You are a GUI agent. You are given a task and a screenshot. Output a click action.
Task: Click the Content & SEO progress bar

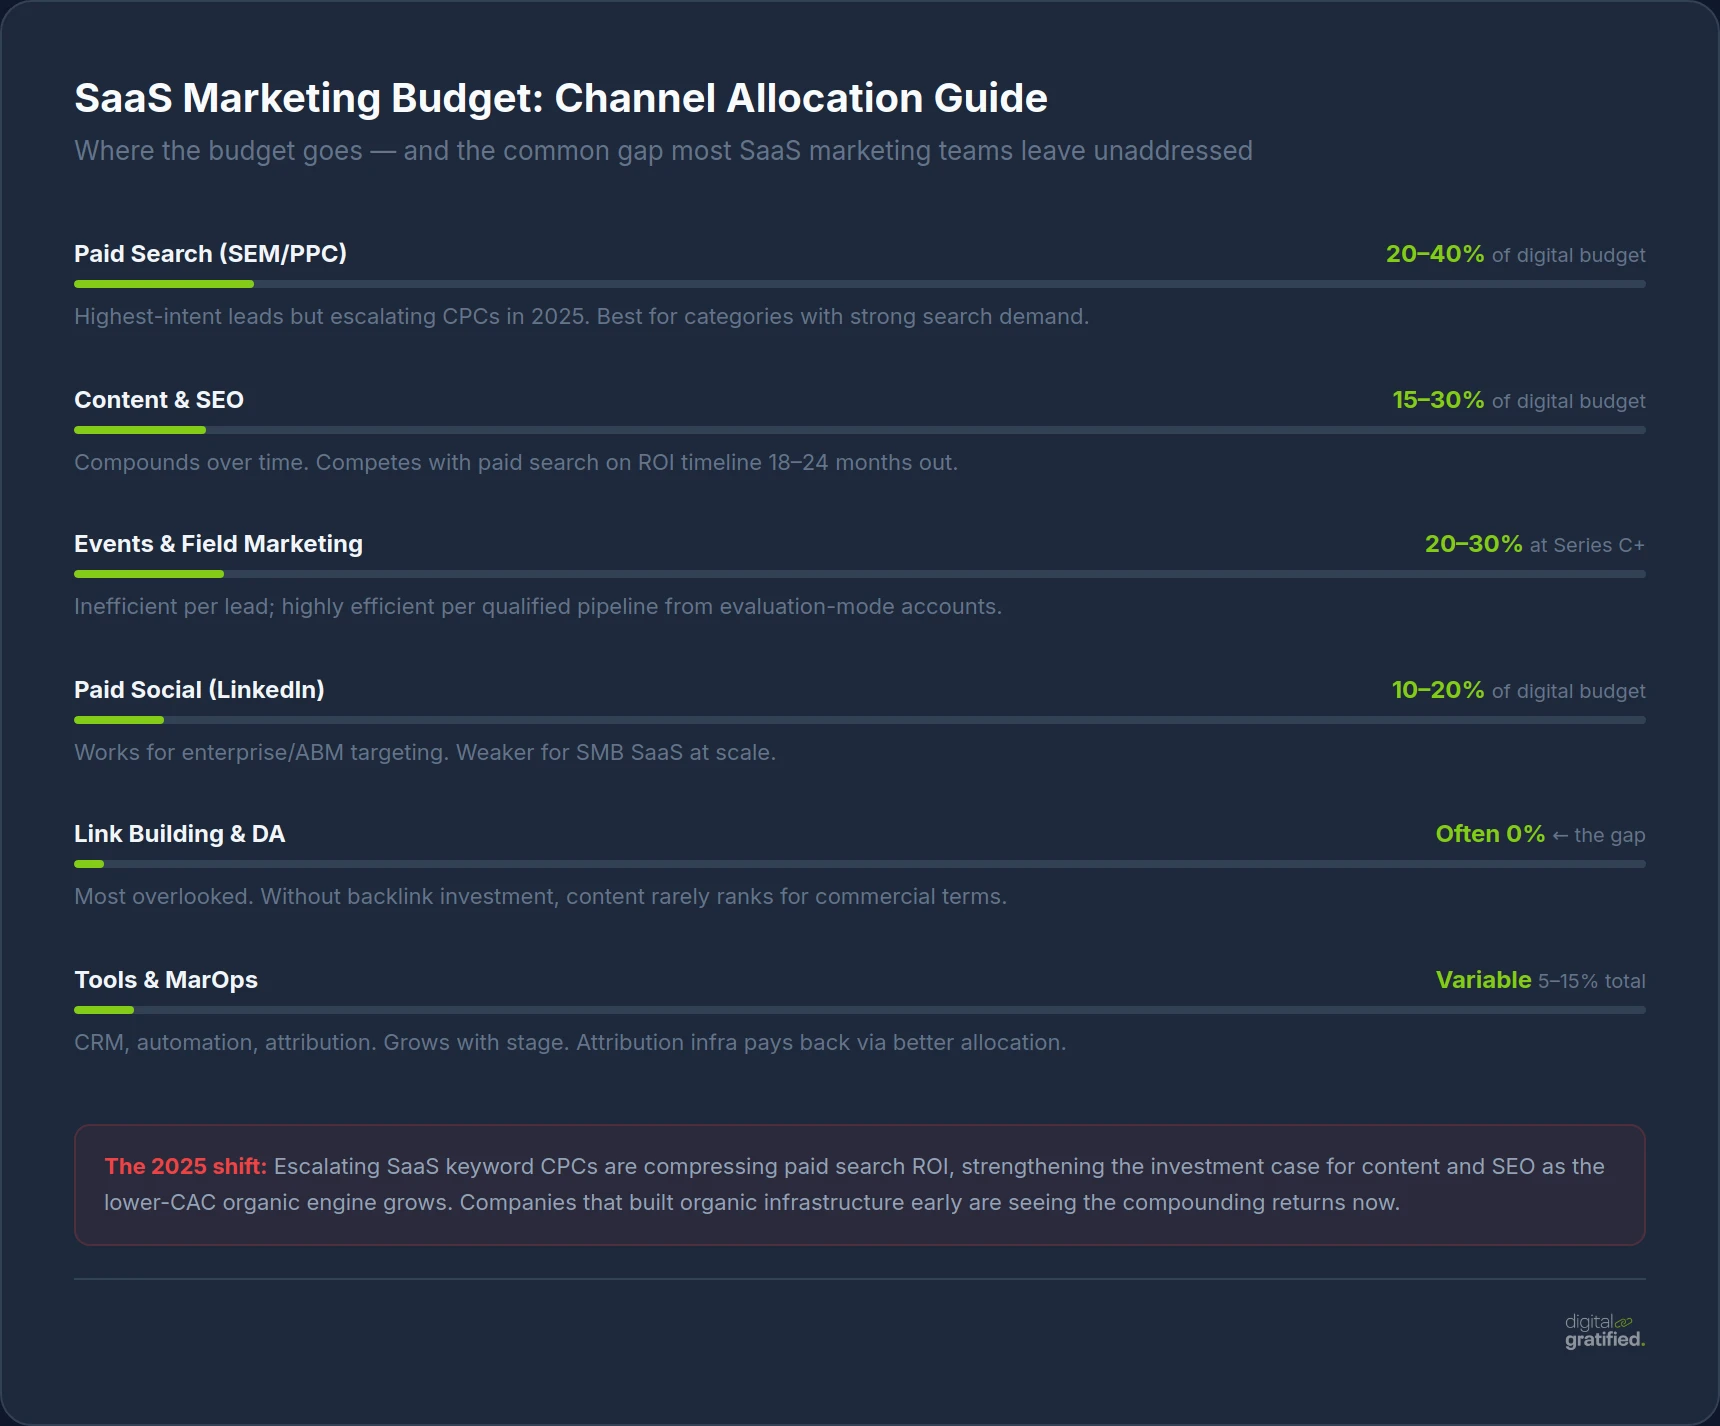(860, 430)
